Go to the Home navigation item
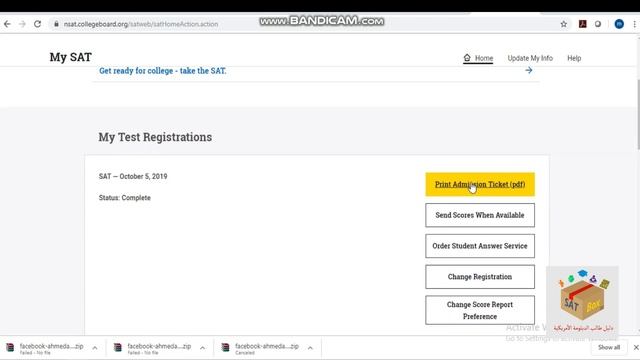This screenshot has width=640, height=360. click(478, 58)
